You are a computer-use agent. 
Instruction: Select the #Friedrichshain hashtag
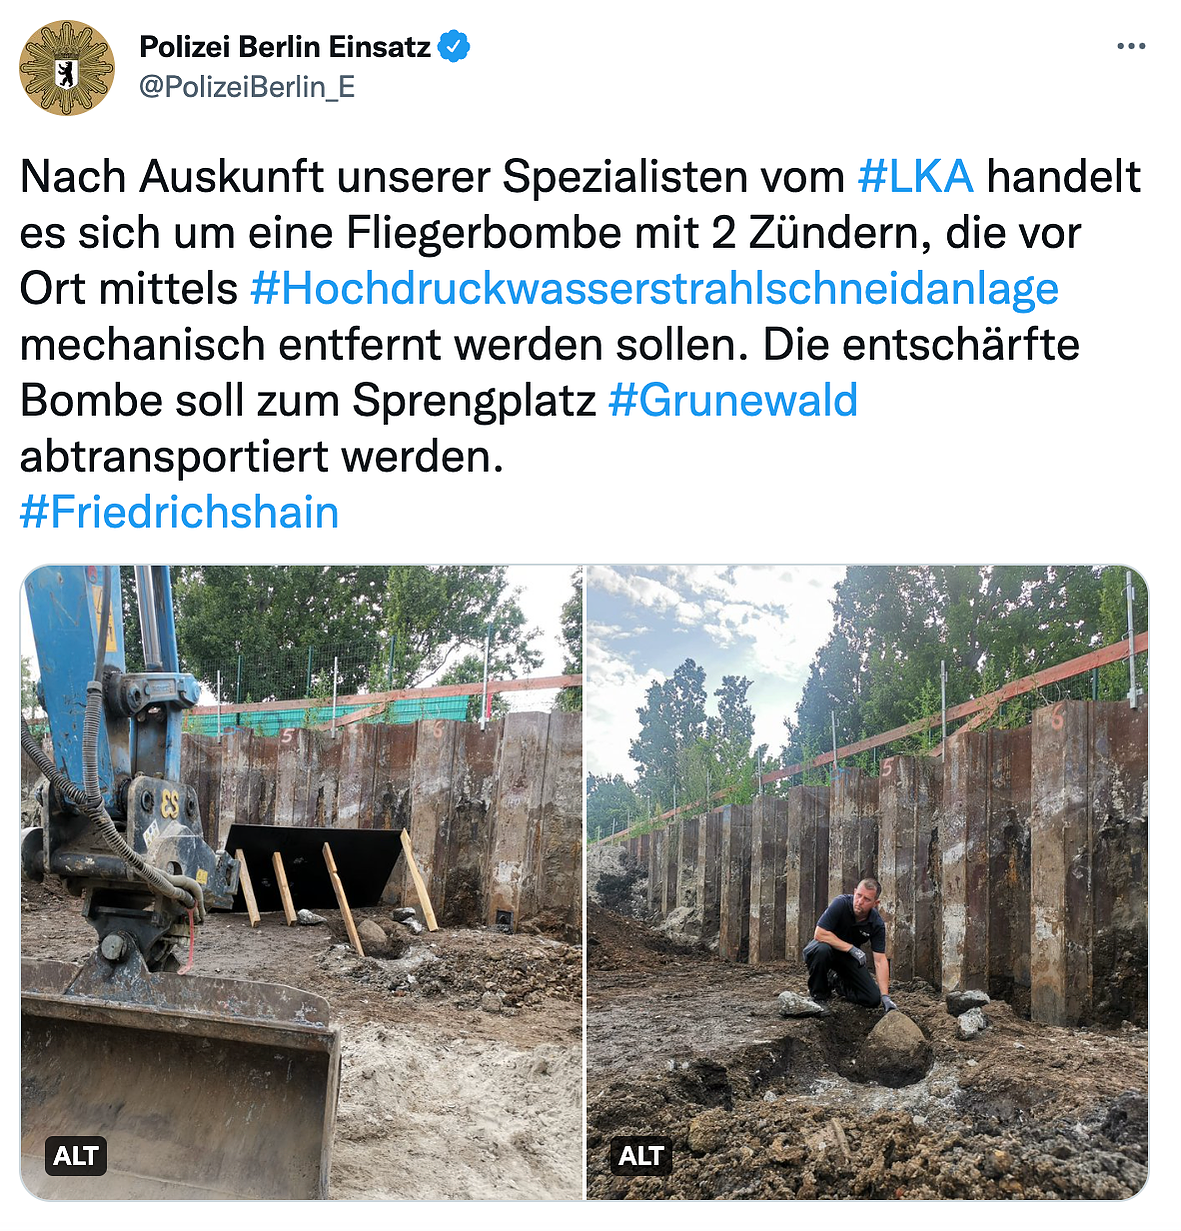(x=179, y=513)
